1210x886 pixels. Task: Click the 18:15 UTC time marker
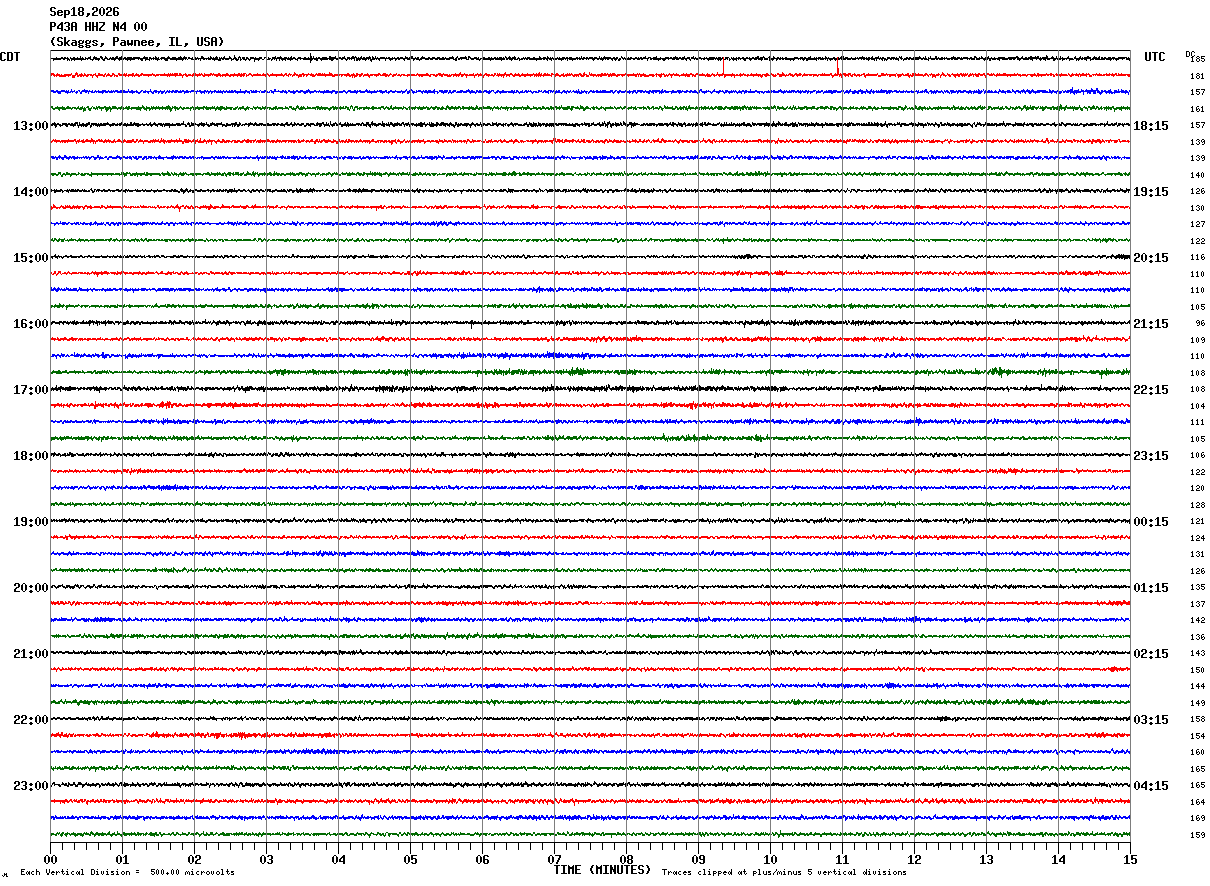tap(1151, 126)
